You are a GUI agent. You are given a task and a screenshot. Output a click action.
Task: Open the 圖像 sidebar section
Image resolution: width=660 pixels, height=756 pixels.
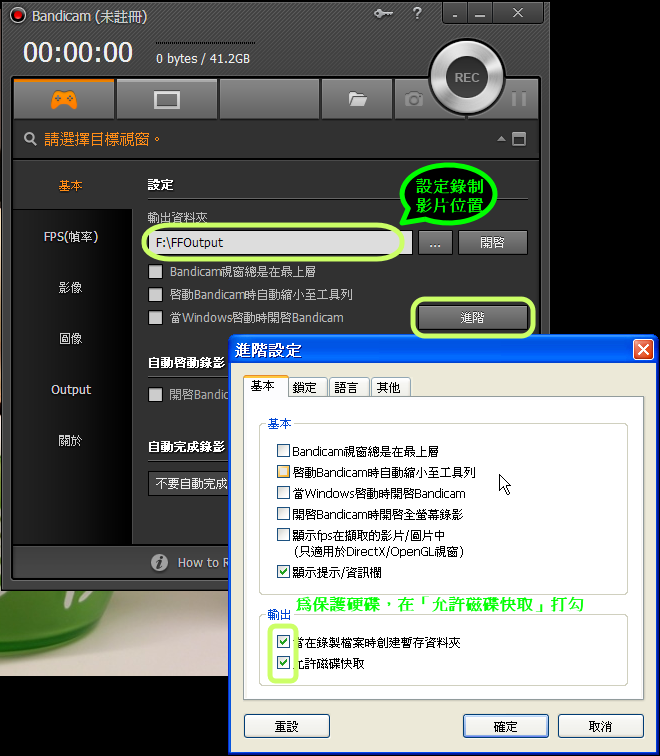(71, 338)
